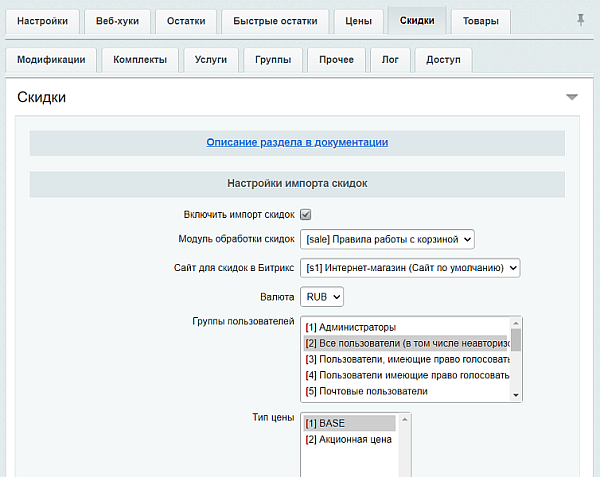The width and height of the screenshot is (600, 477).
Task: Open the Лог sub-tab
Action: click(389, 60)
